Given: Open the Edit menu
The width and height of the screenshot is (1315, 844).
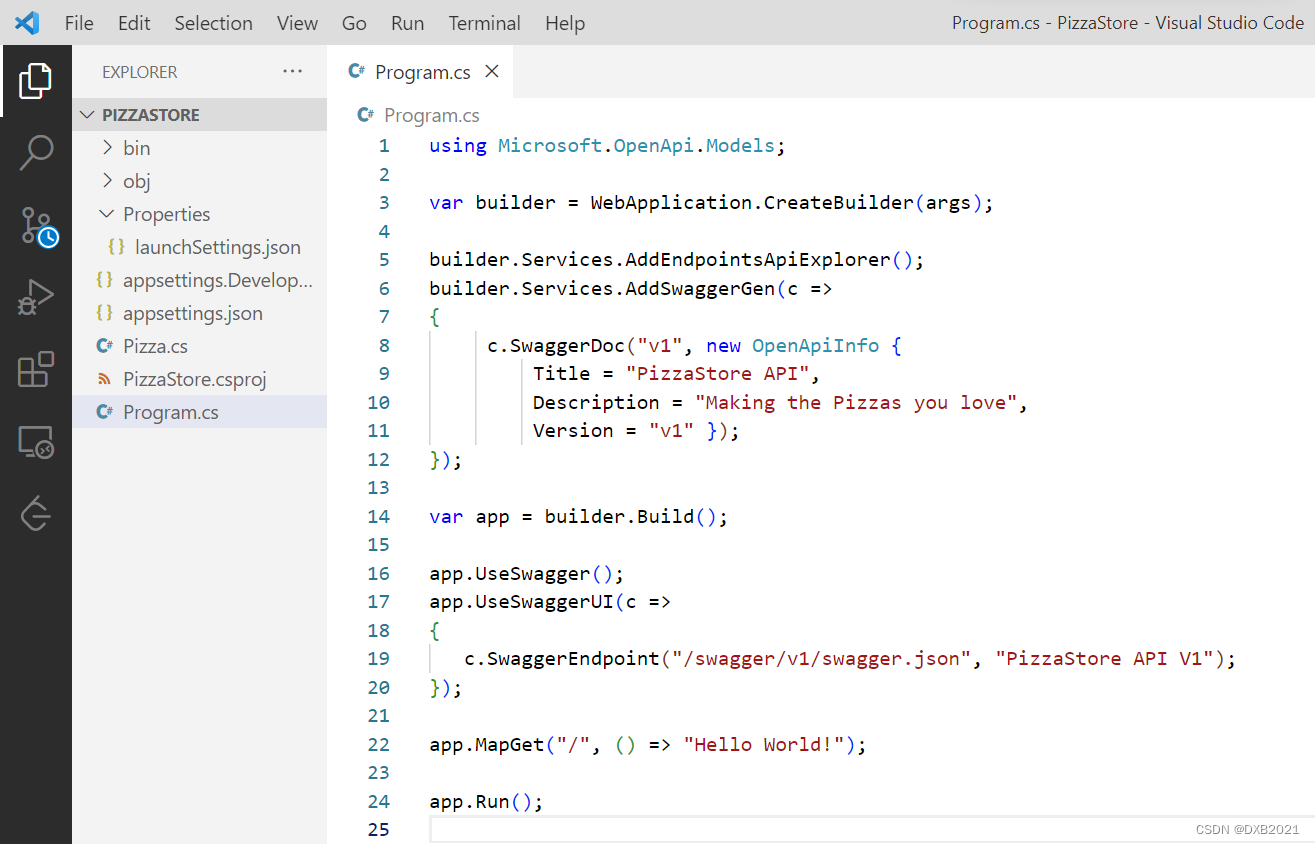Looking at the screenshot, I should tap(134, 23).
